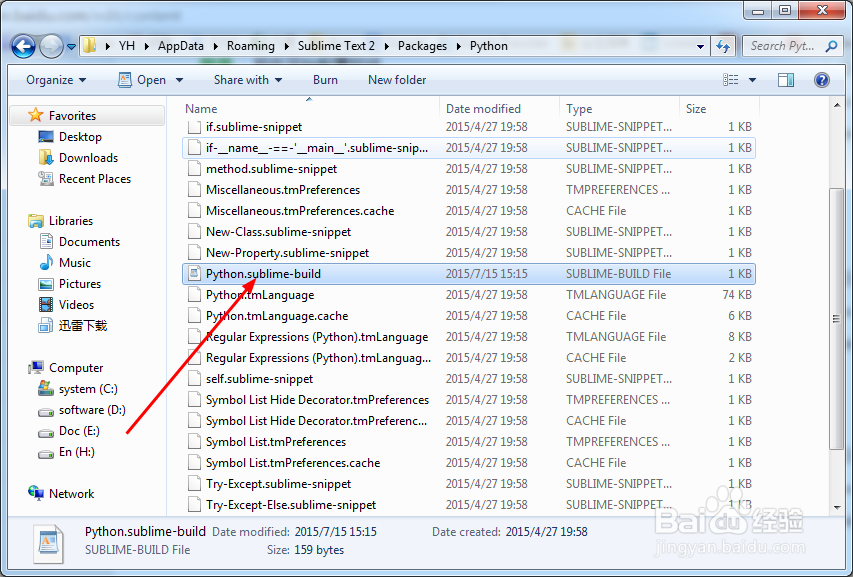Image resolution: width=853 pixels, height=577 pixels.
Task: Select the New-Class.sublime-snippet file icon
Action: point(194,232)
